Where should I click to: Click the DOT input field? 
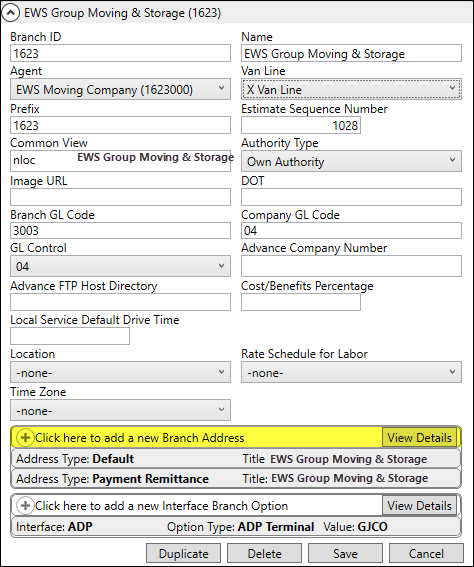point(351,197)
